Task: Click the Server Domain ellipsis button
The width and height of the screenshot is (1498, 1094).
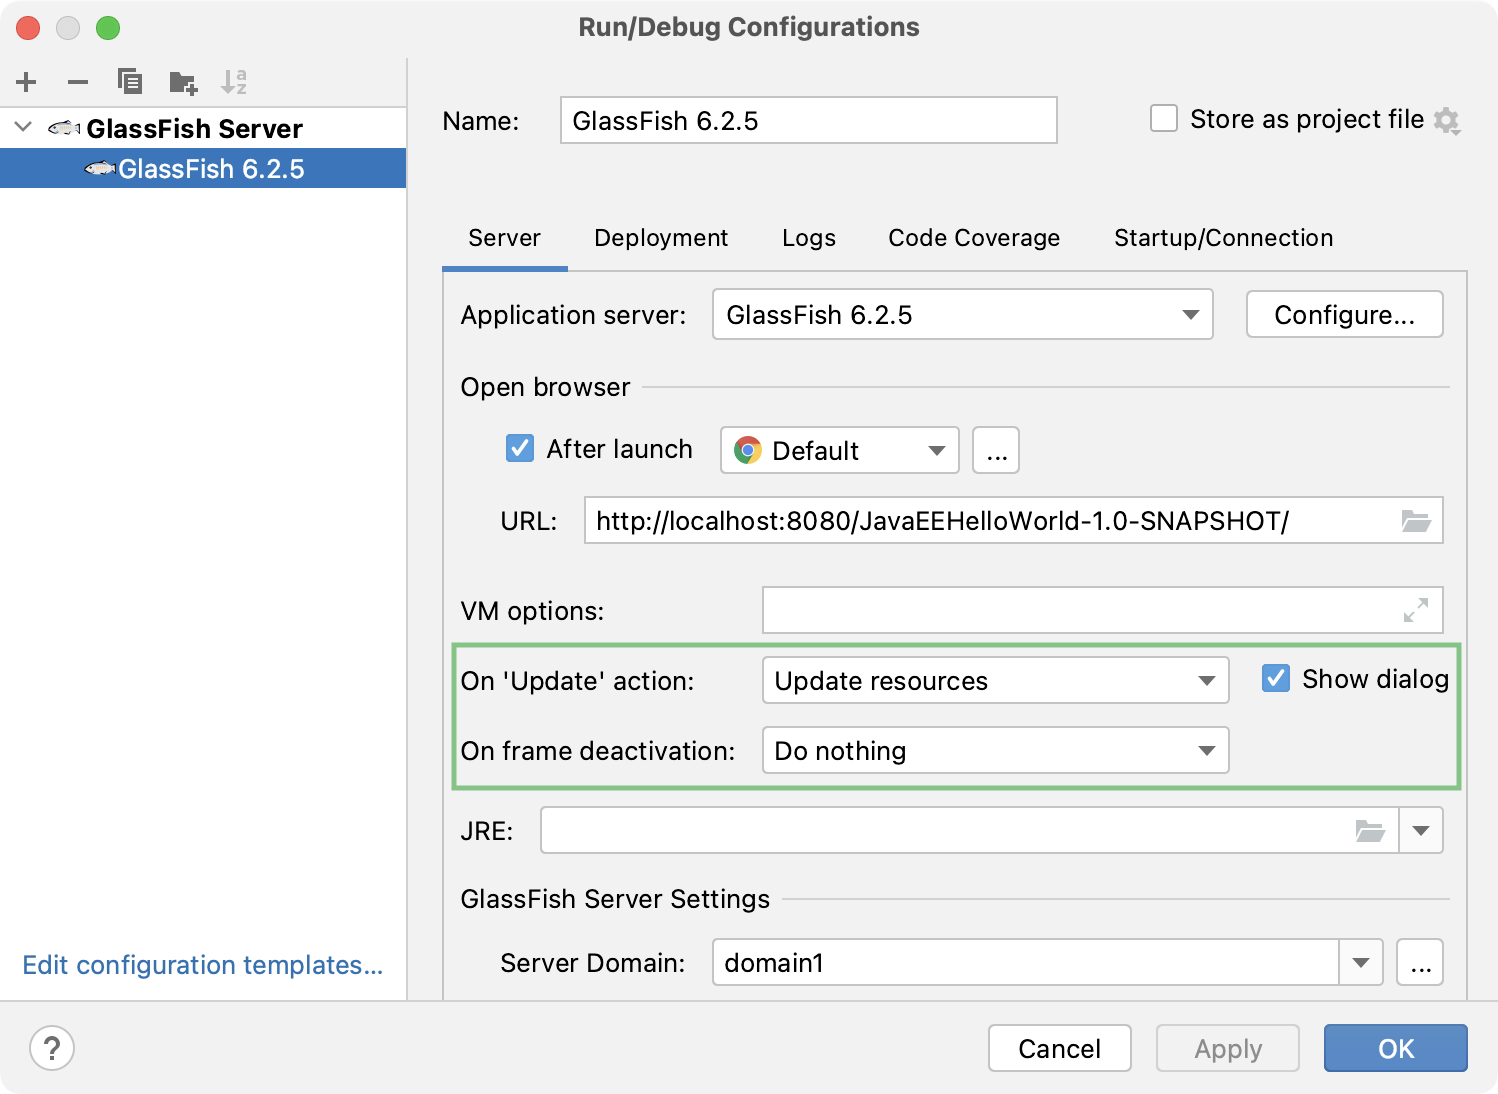Action: [1421, 963]
